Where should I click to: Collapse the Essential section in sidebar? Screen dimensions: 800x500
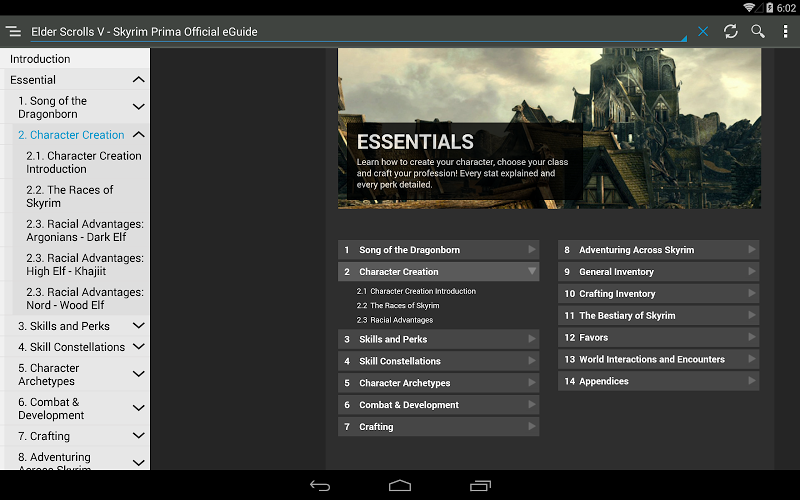click(138, 80)
